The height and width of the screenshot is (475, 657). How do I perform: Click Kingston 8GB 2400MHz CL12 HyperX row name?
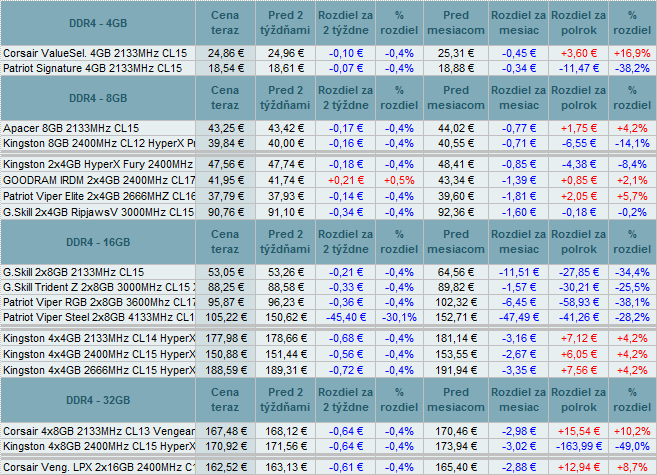pos(98,143)
